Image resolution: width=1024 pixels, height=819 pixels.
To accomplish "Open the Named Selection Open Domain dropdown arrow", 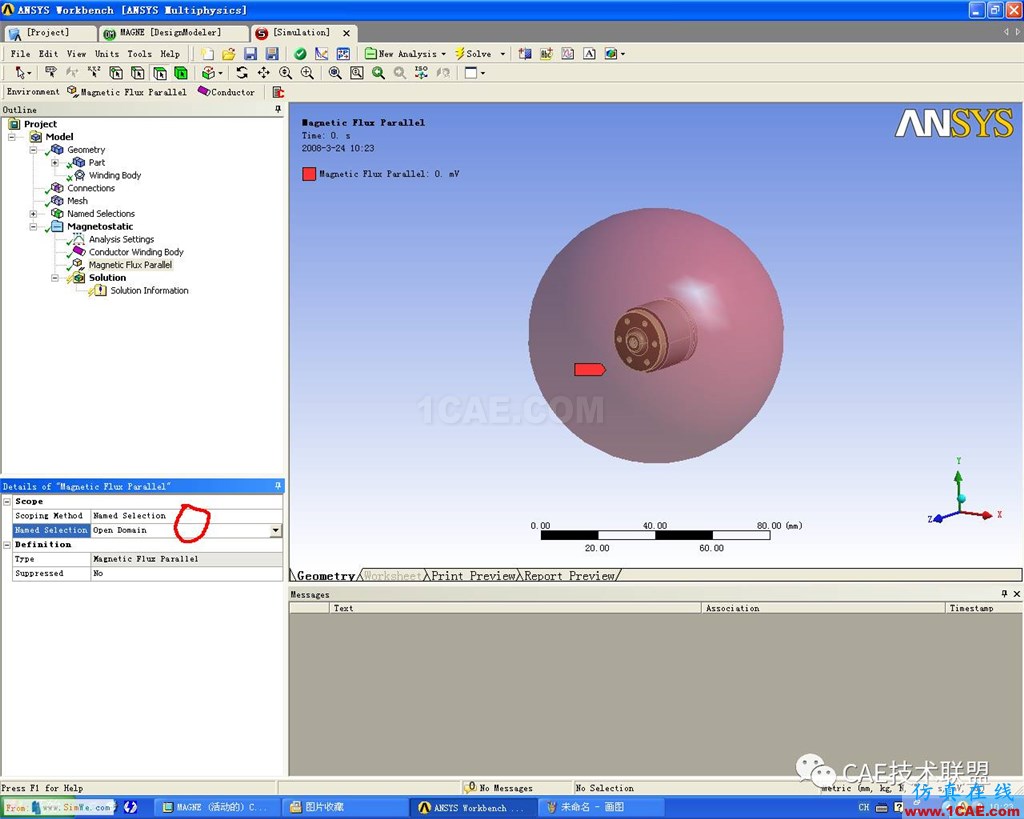I will (276, 530).
